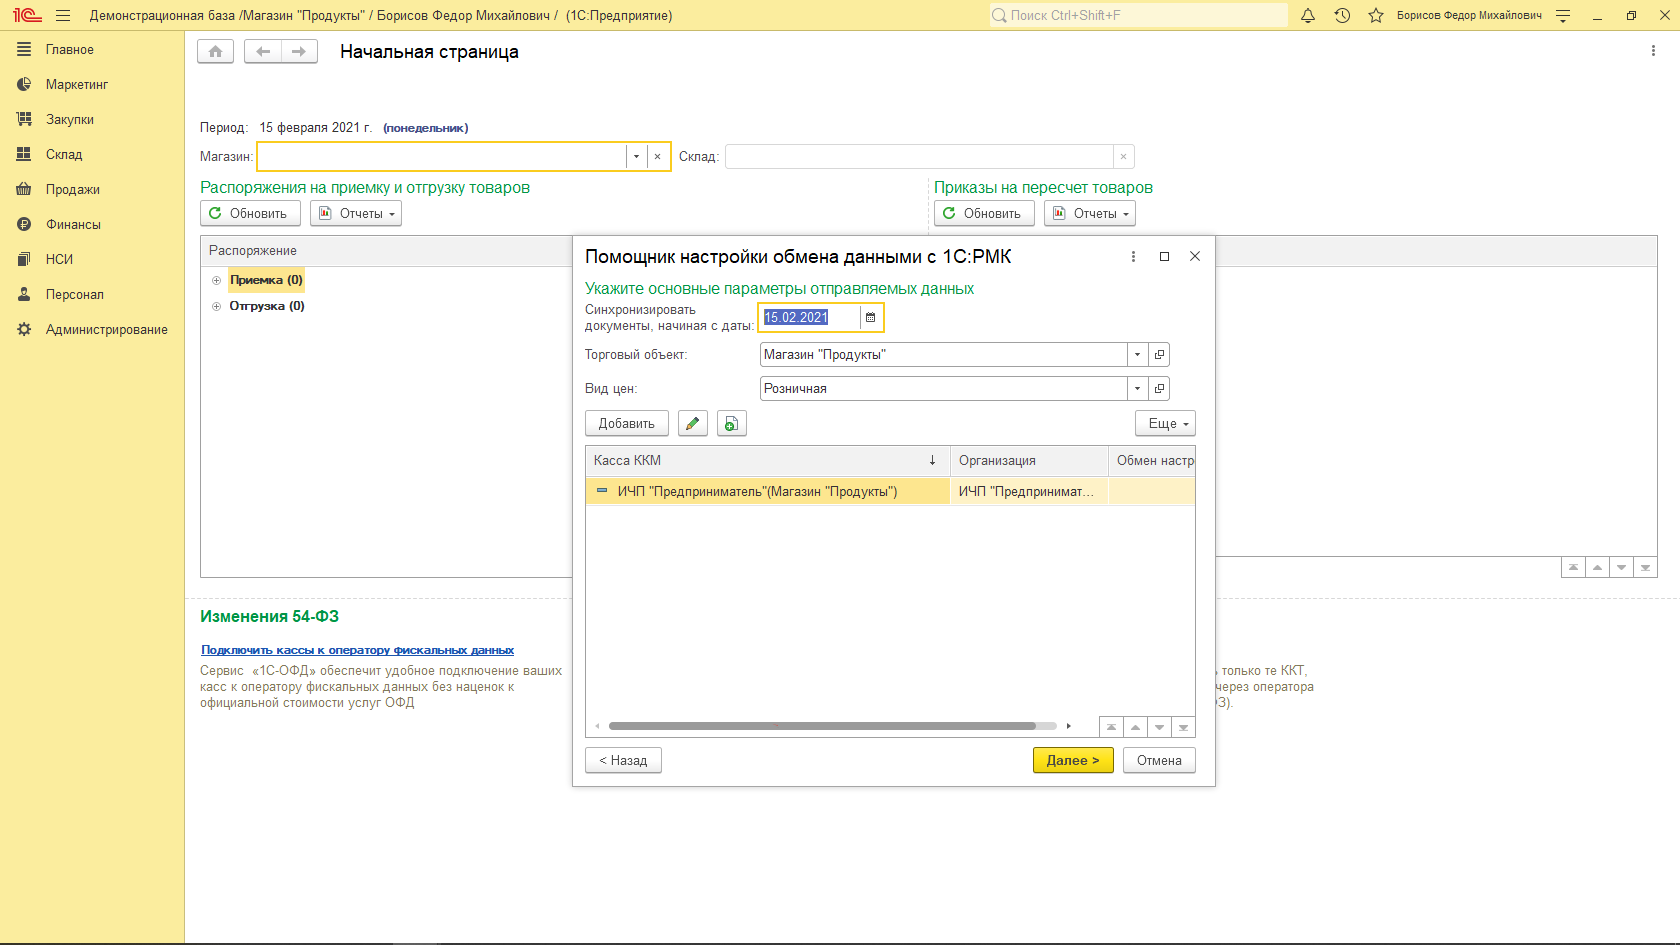Edit the selected Касса ККМ with the pencil icon

tap(692, 423)
